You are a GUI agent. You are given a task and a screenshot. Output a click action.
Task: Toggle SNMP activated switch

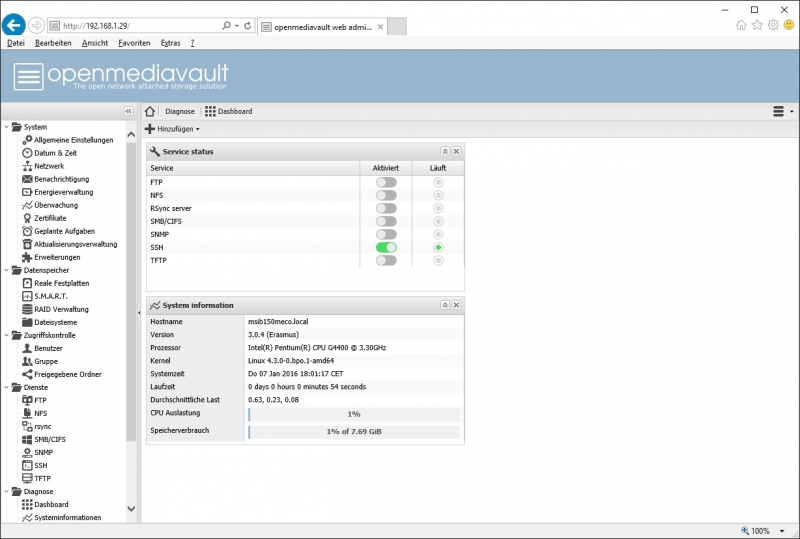click(x=386, y=234)
